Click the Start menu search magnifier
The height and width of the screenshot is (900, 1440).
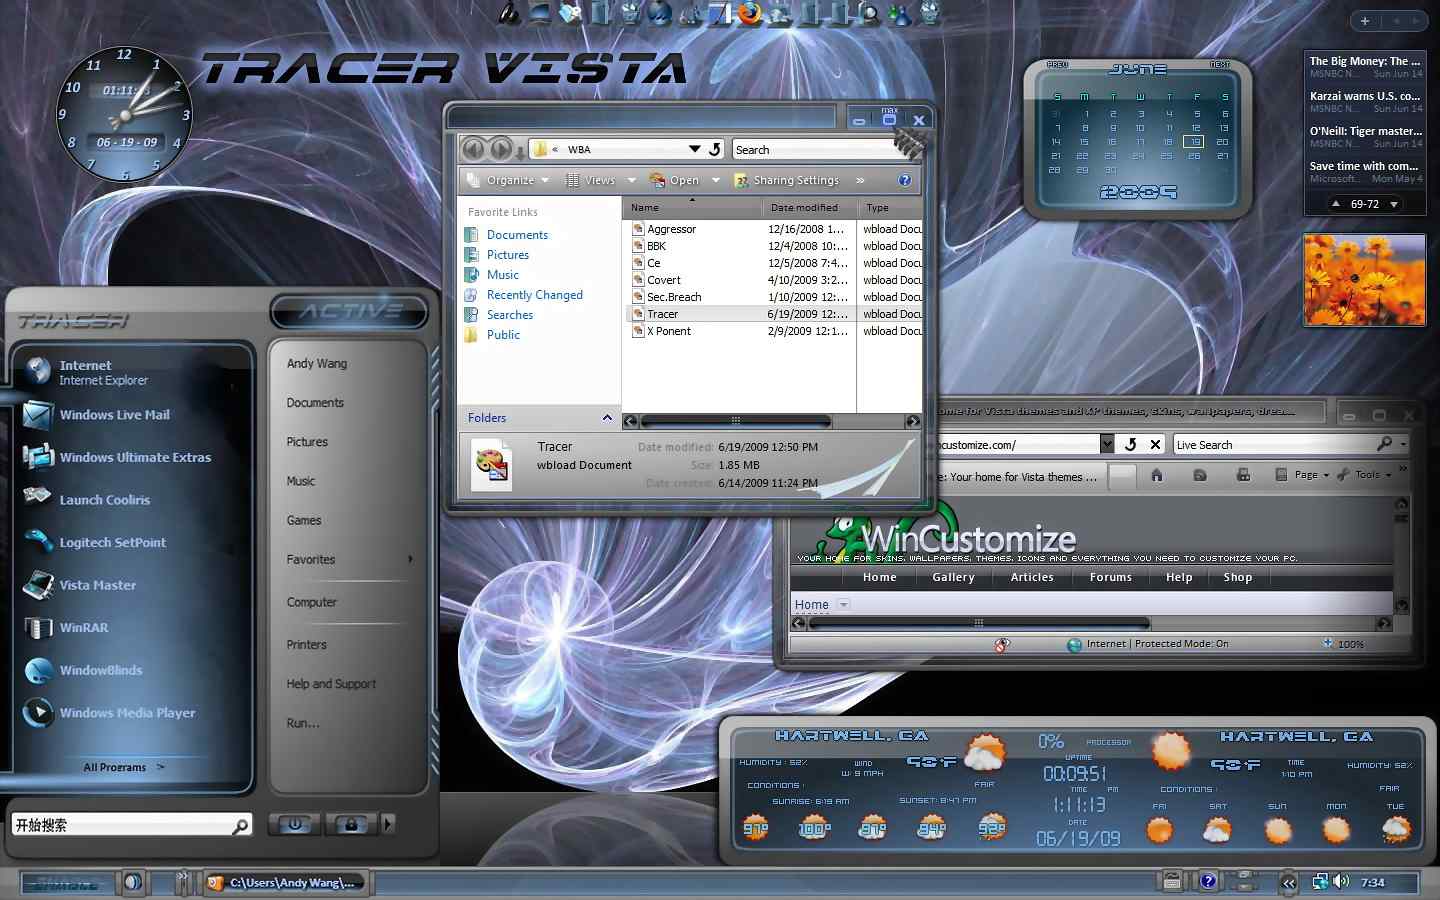tap(240, 826)
